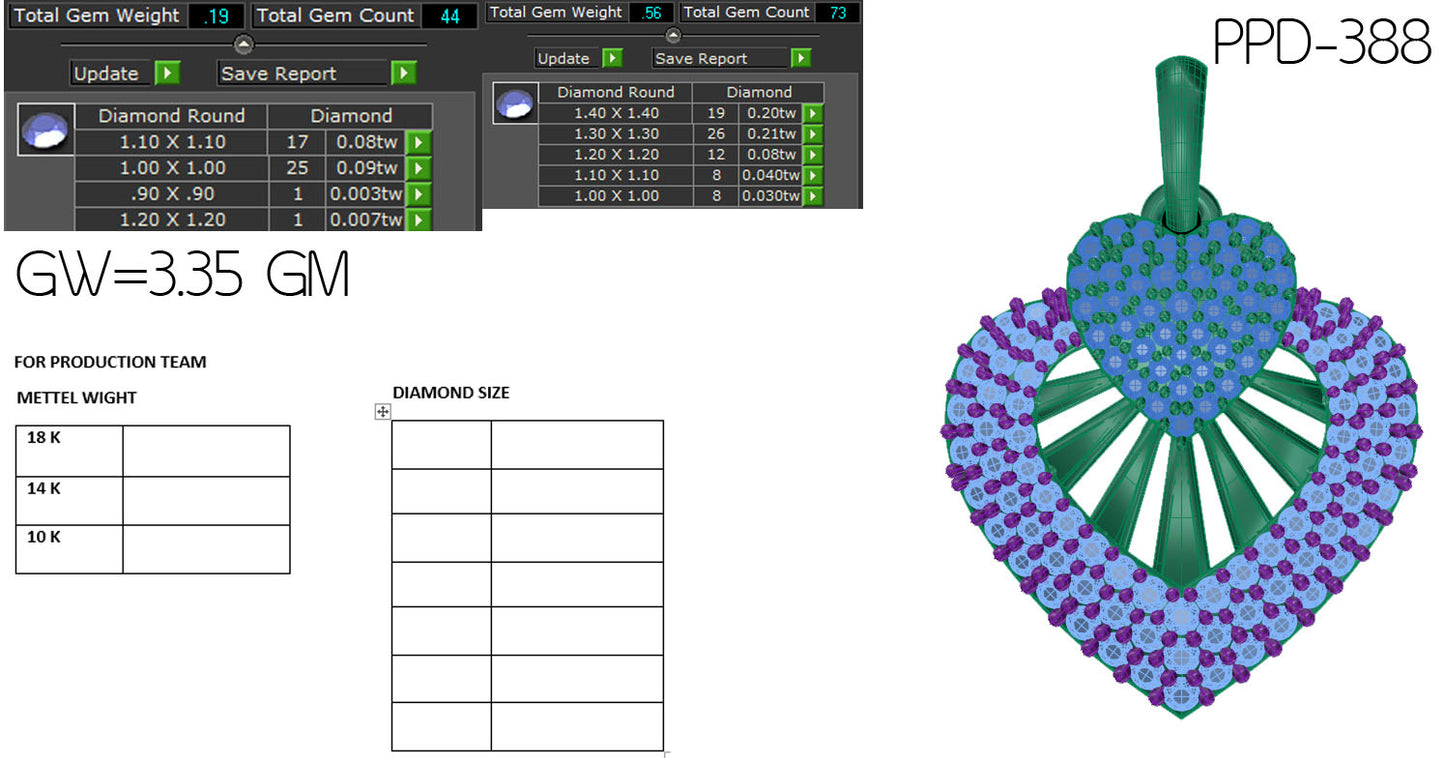Viewport: 1445px width, 763px height.
Task: Click the green arrow icon on the left Update button
Action: tap(166, 72)
